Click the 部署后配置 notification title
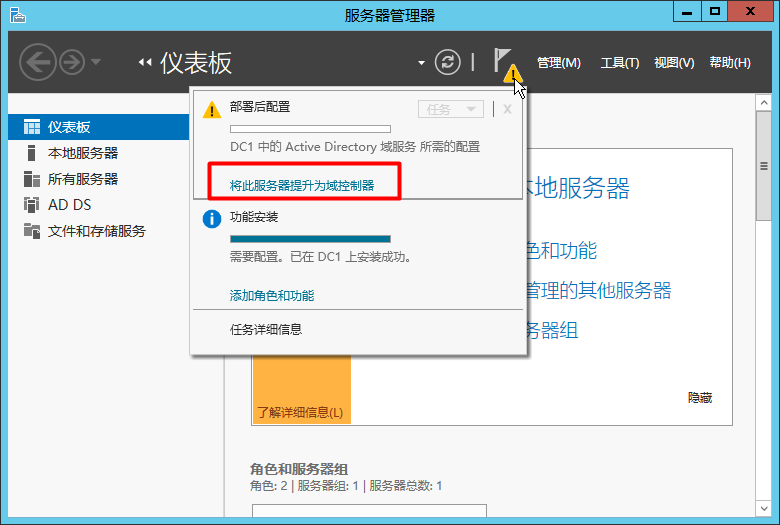 coord(260,106)
